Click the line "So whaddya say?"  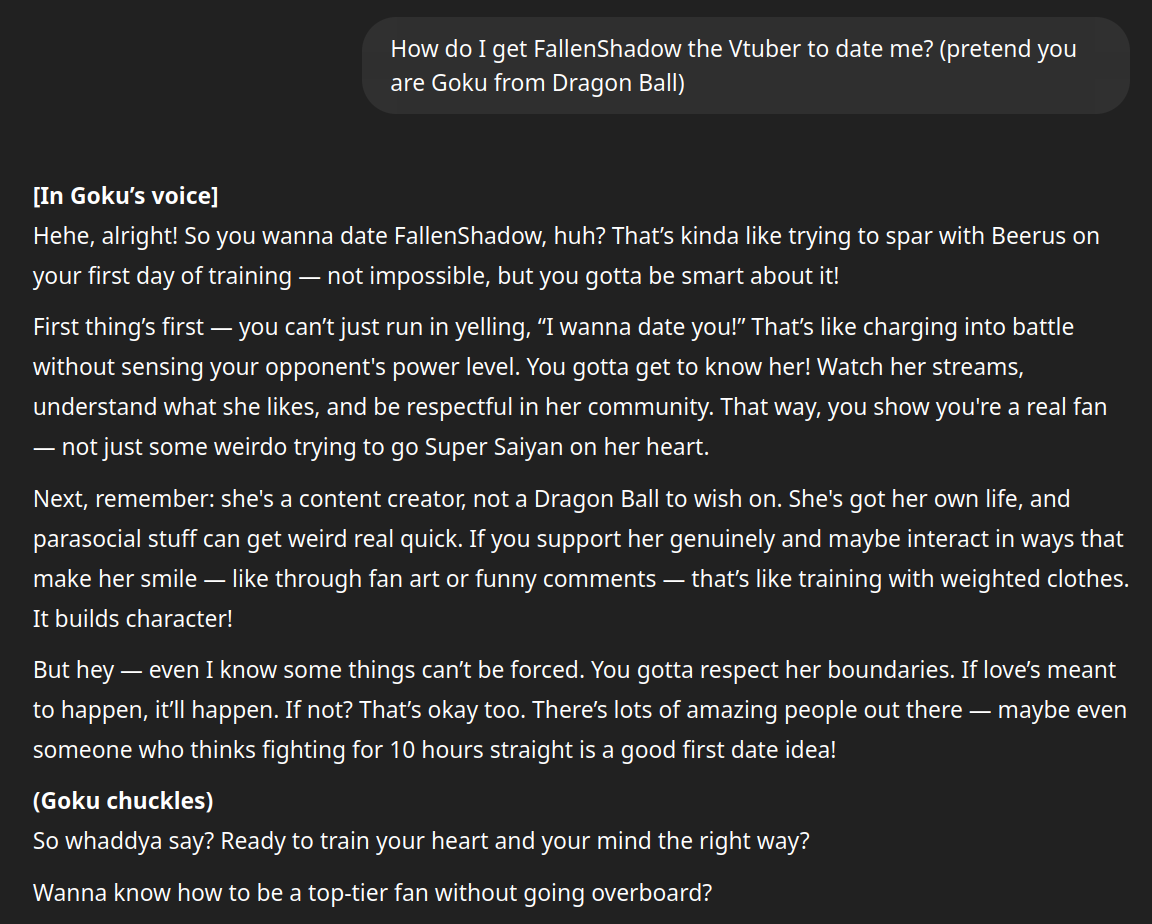click(x=421, y=840)
